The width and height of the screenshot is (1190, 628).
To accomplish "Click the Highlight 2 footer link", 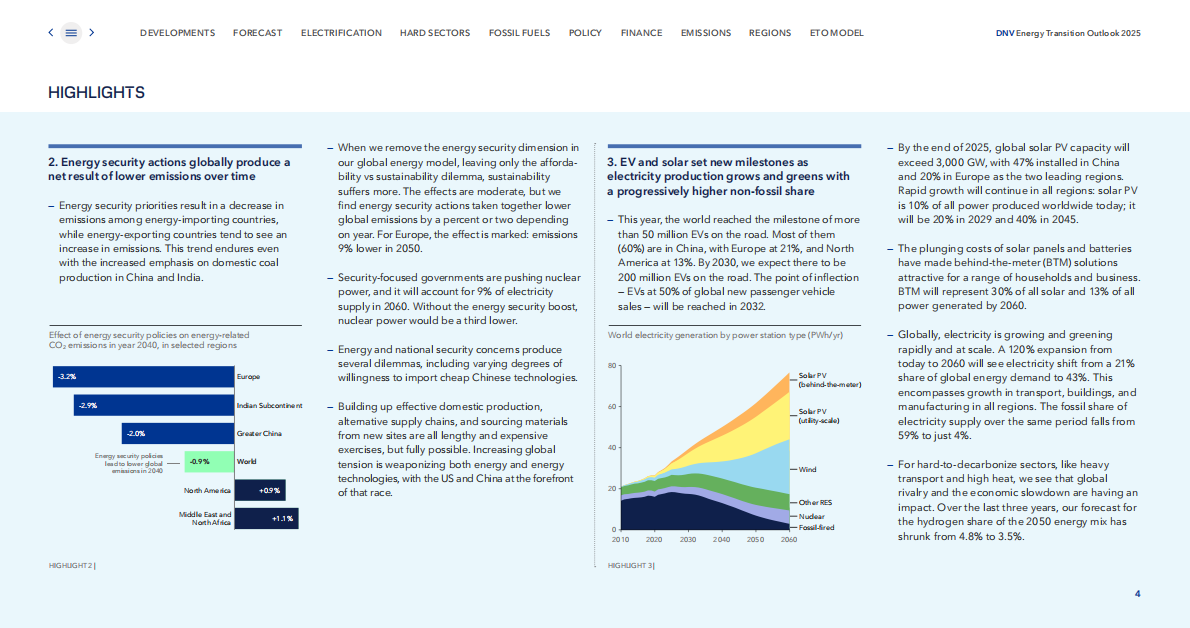I will 72,566.
